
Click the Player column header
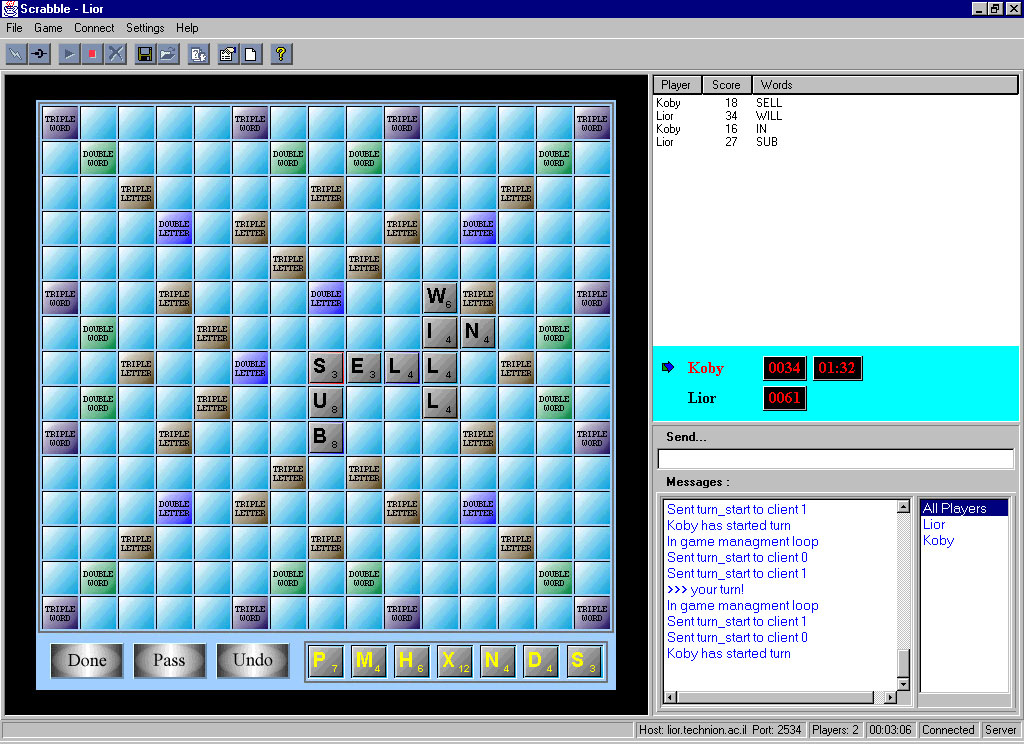coord(677,85)
